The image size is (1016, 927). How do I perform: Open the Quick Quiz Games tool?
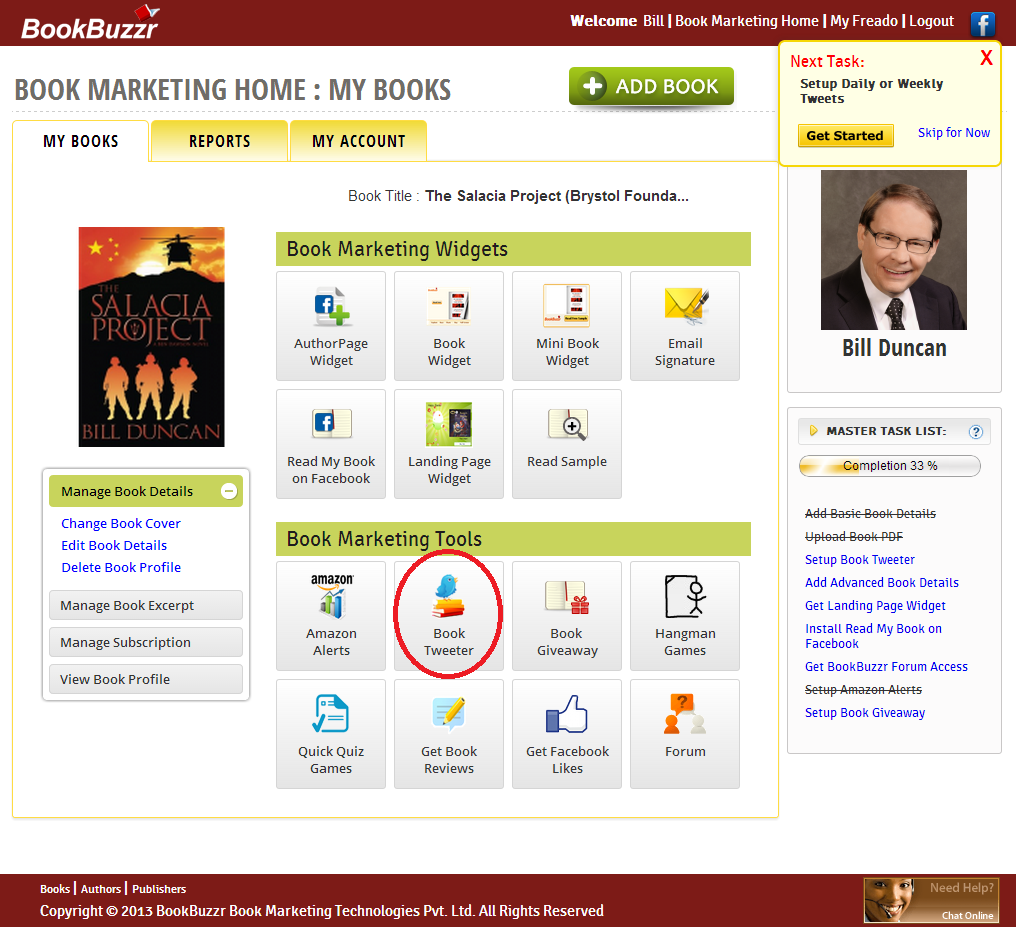coord(330,734)
